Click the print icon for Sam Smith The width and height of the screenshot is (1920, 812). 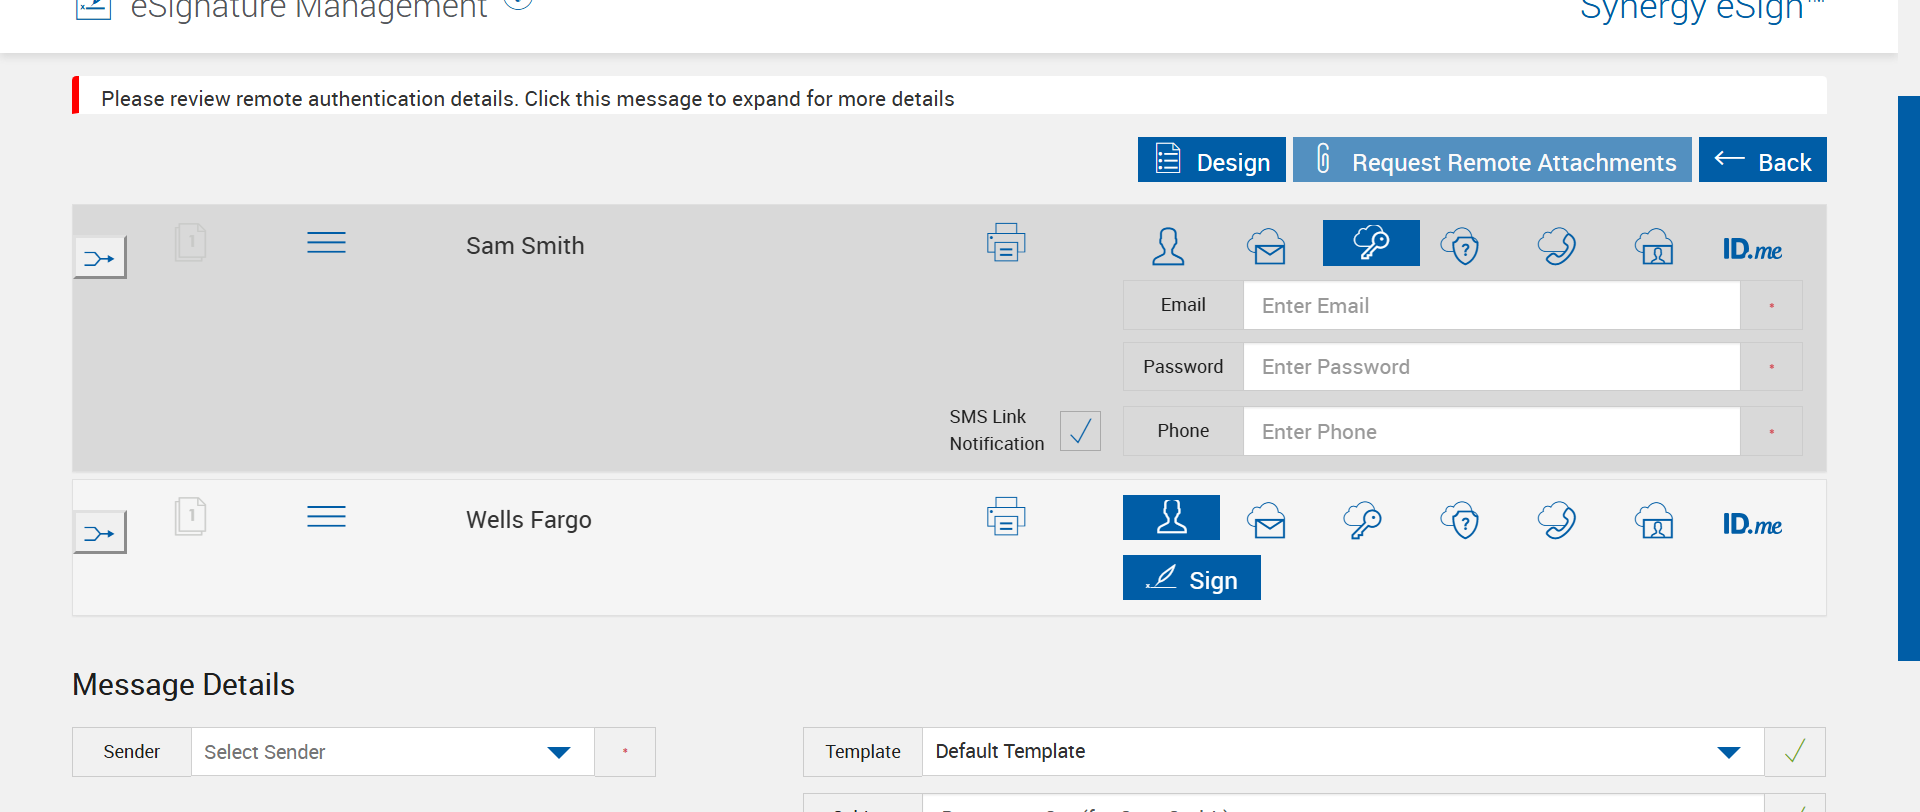[1005, 243]
